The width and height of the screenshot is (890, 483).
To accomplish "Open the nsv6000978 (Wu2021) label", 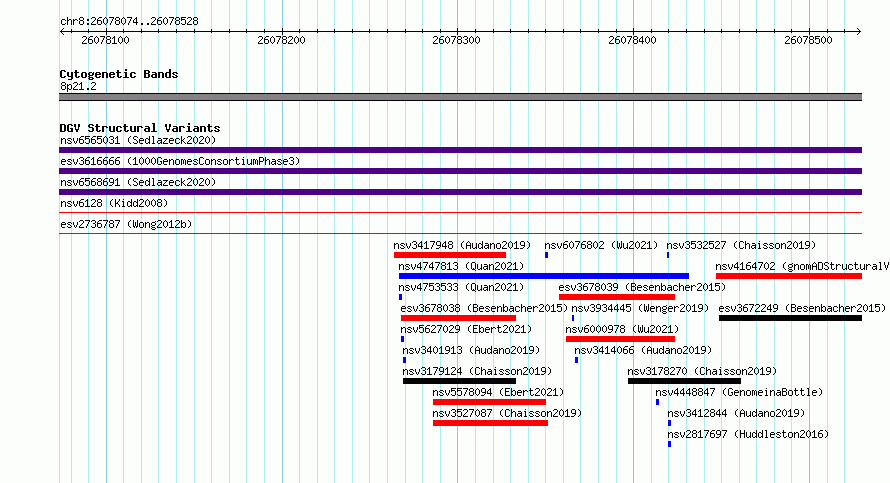I will click(x=622, y=329).
